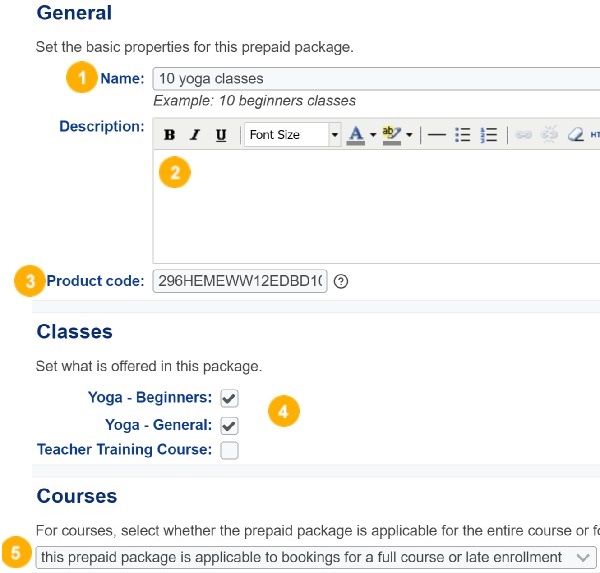Screen dimensions: 600x573
Task: Click the "Example: 10 beginners classes" hint text
Action: click(254, 101)
